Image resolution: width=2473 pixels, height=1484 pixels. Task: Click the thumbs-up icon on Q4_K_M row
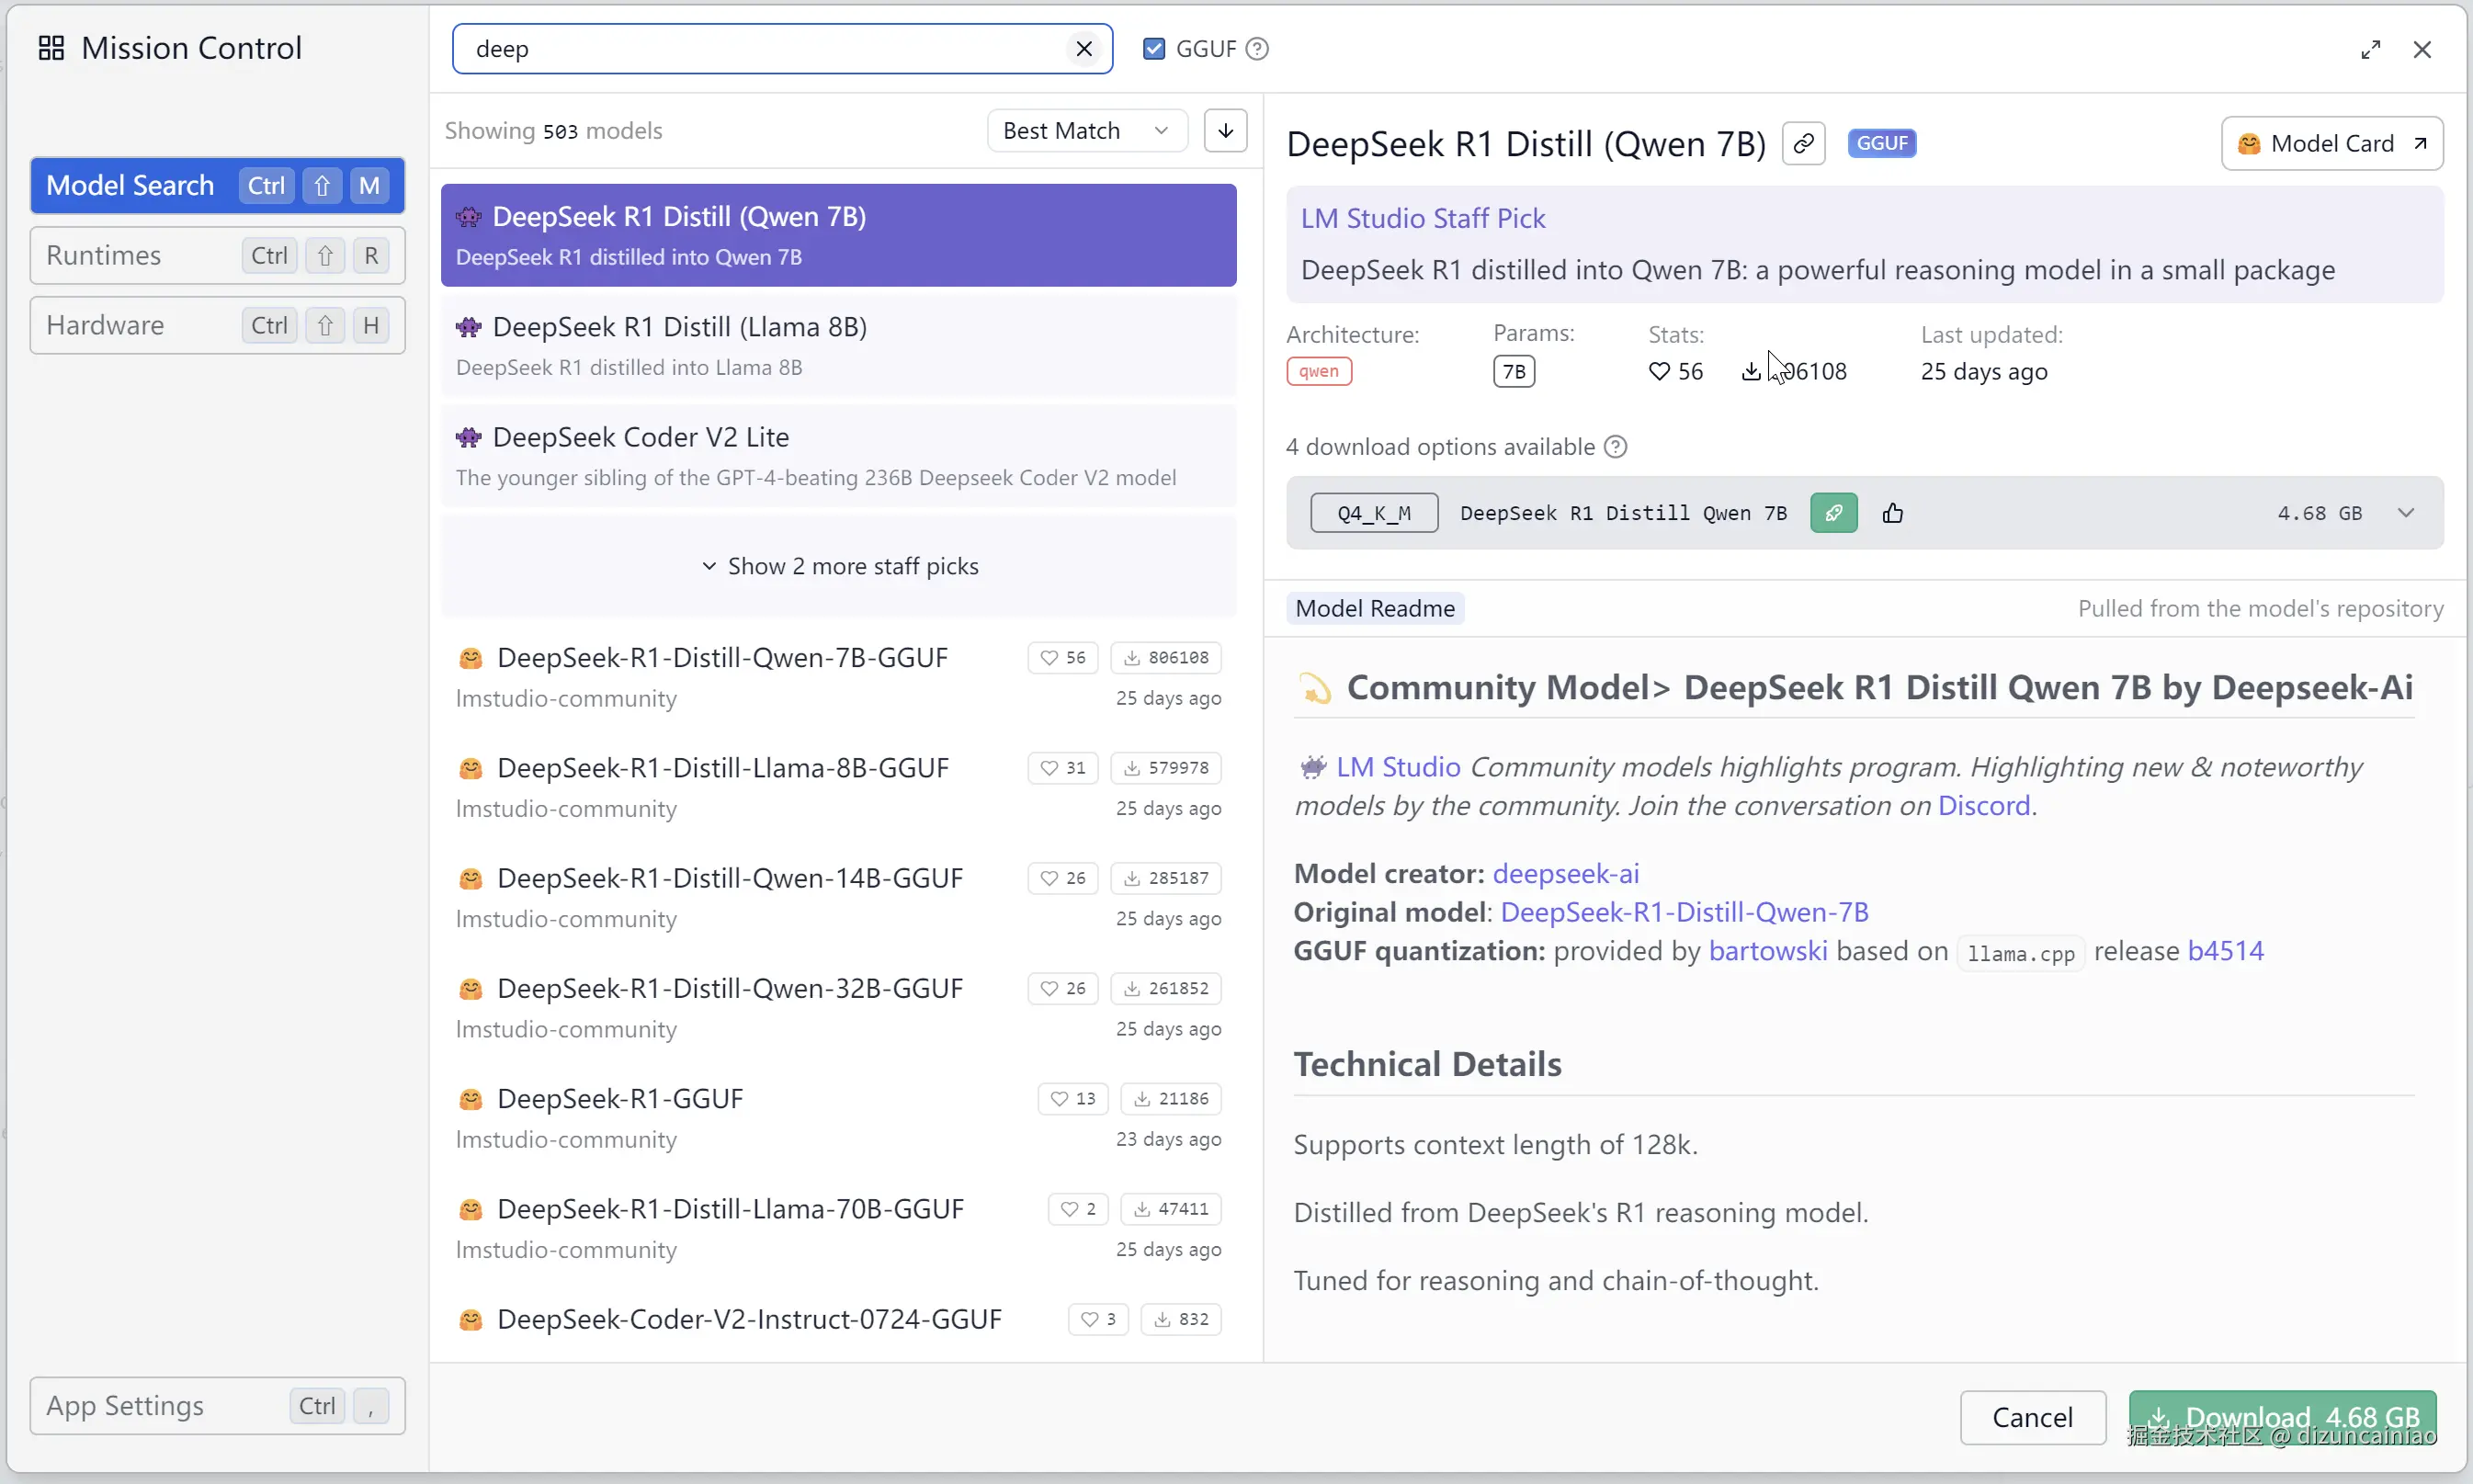tap(1892, 513)
